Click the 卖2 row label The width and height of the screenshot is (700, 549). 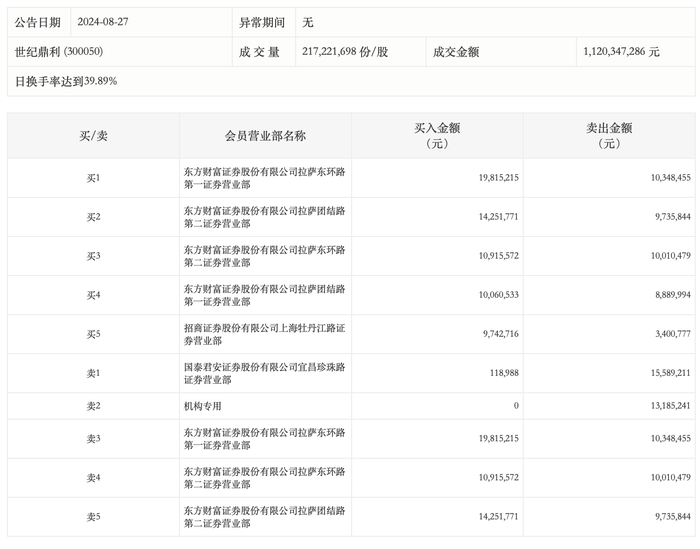[x=93, y=406]
